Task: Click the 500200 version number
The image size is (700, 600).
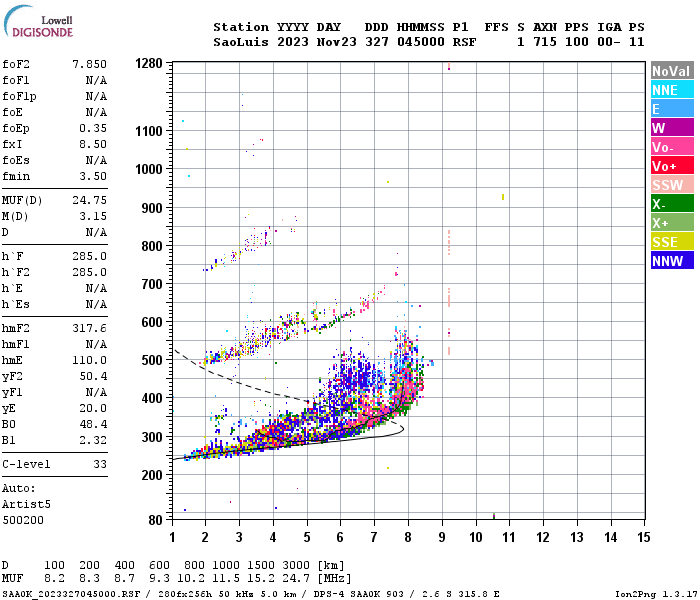Action: 23,521
